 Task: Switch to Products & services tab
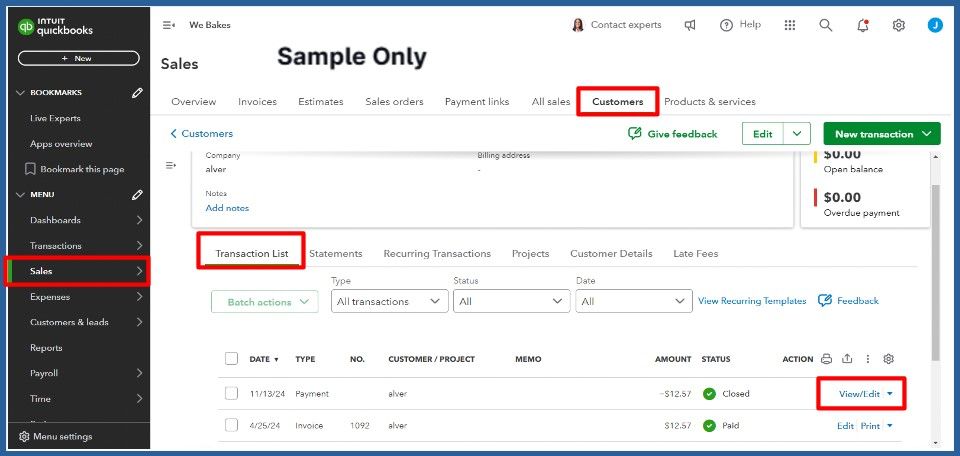point(710,102)
